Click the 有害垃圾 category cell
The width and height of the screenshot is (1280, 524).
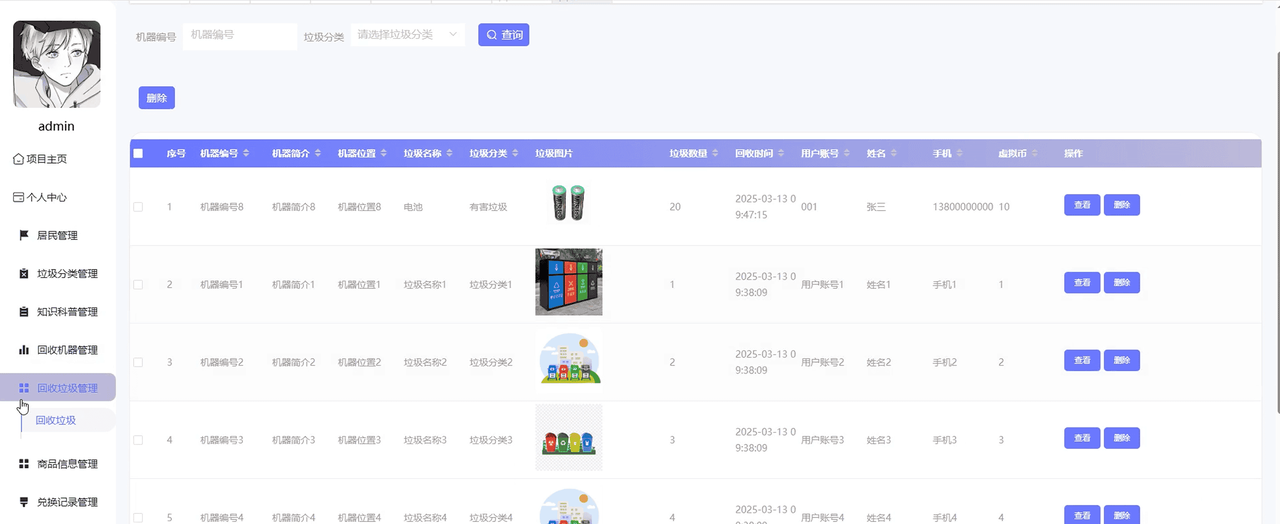pos(489,207)
